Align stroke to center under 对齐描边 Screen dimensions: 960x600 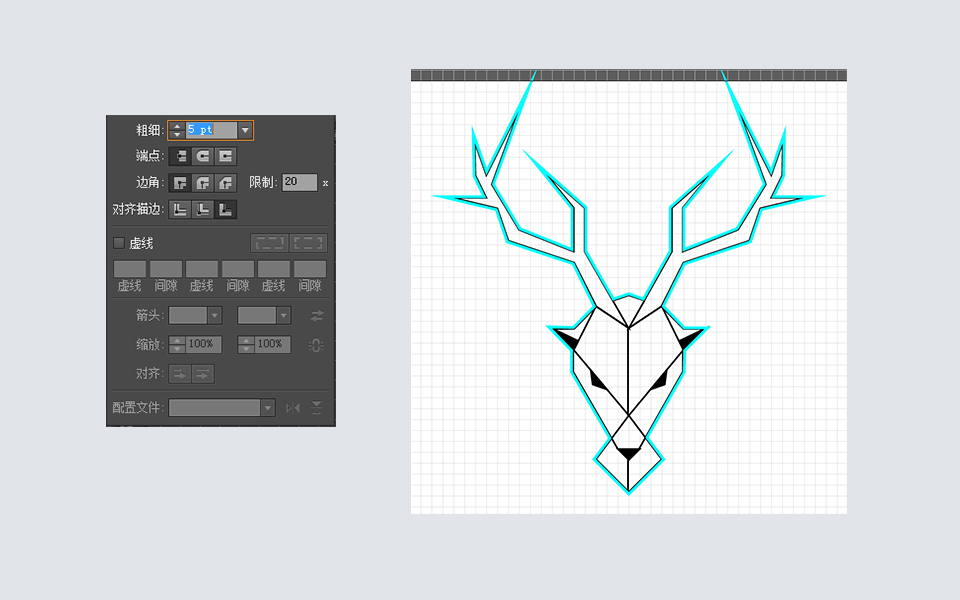(x=180, y=209)
